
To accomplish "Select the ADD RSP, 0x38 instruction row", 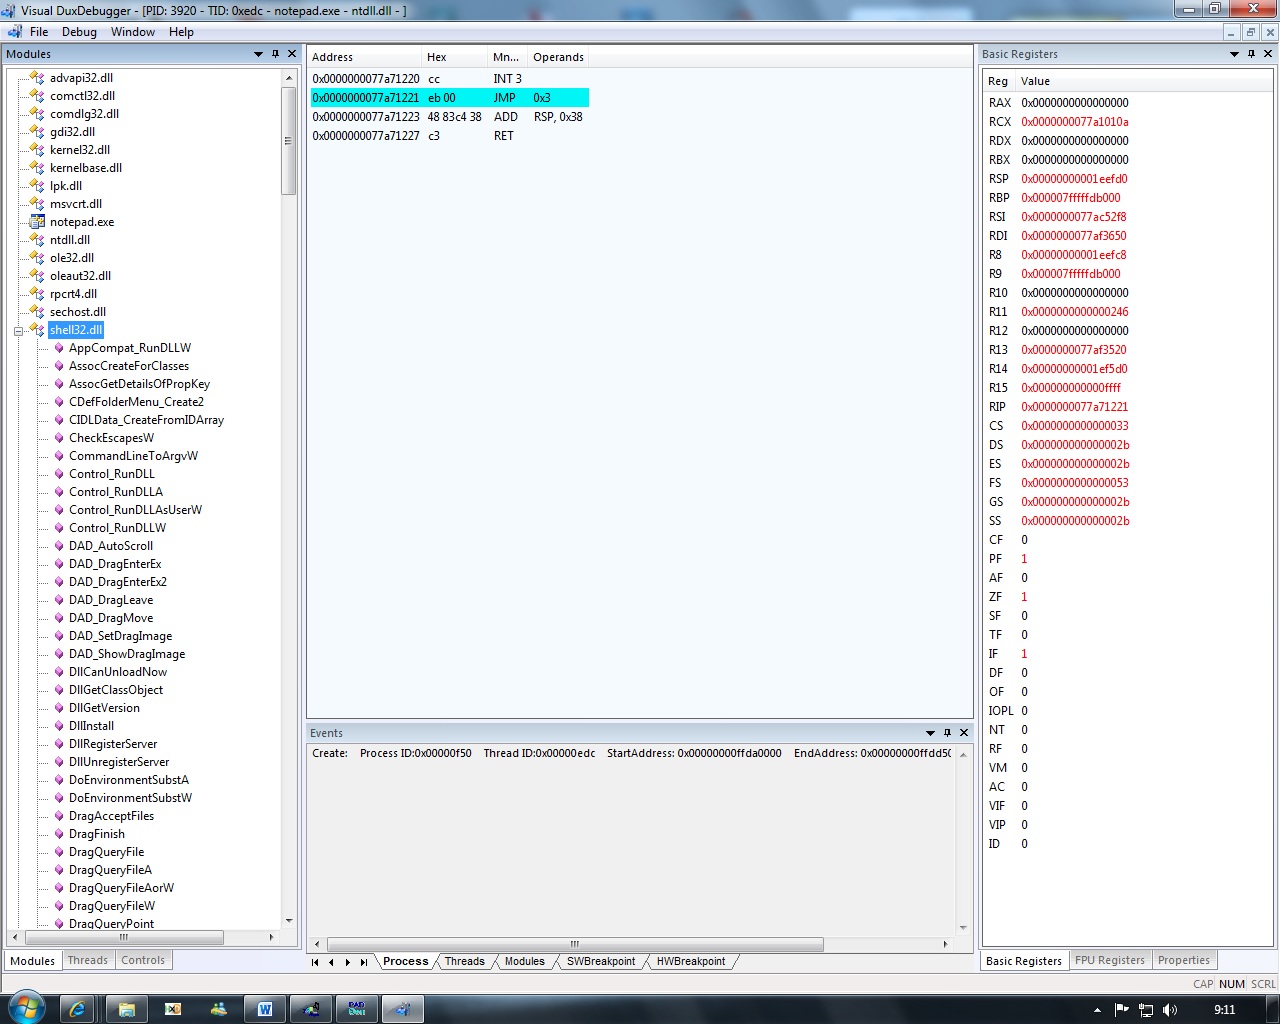I will (x=449, y=117).
